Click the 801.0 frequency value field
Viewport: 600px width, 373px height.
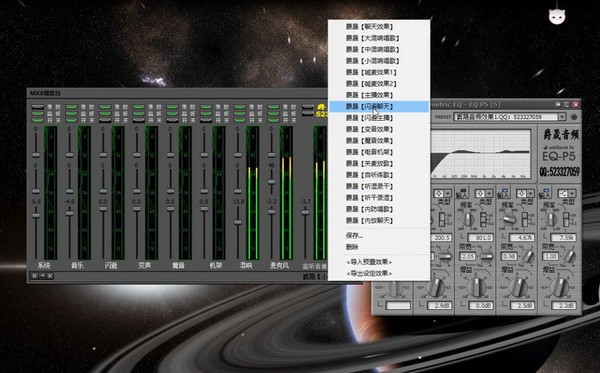pos(481,238)
